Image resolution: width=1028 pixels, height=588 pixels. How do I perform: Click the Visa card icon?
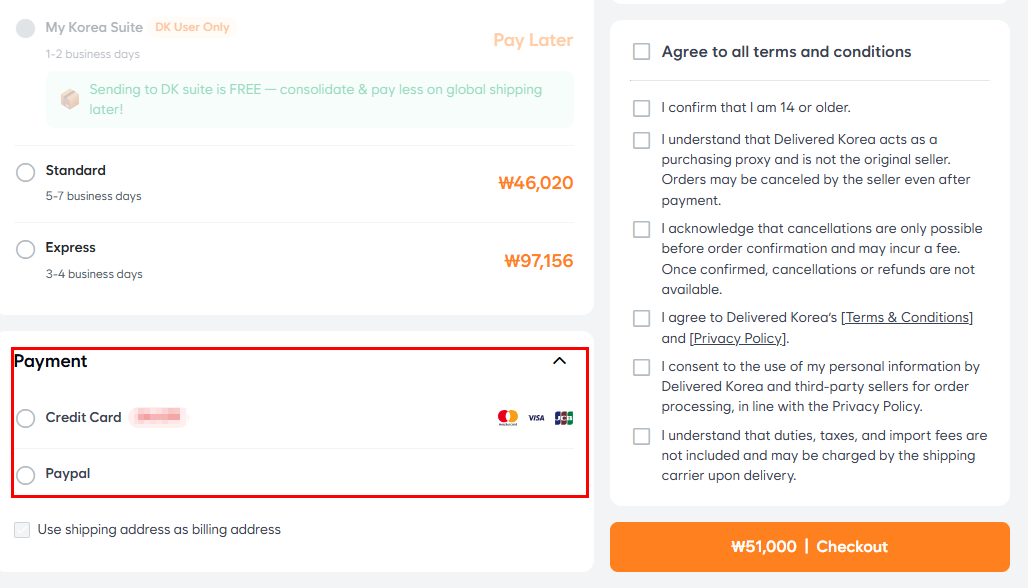point(536,418)
